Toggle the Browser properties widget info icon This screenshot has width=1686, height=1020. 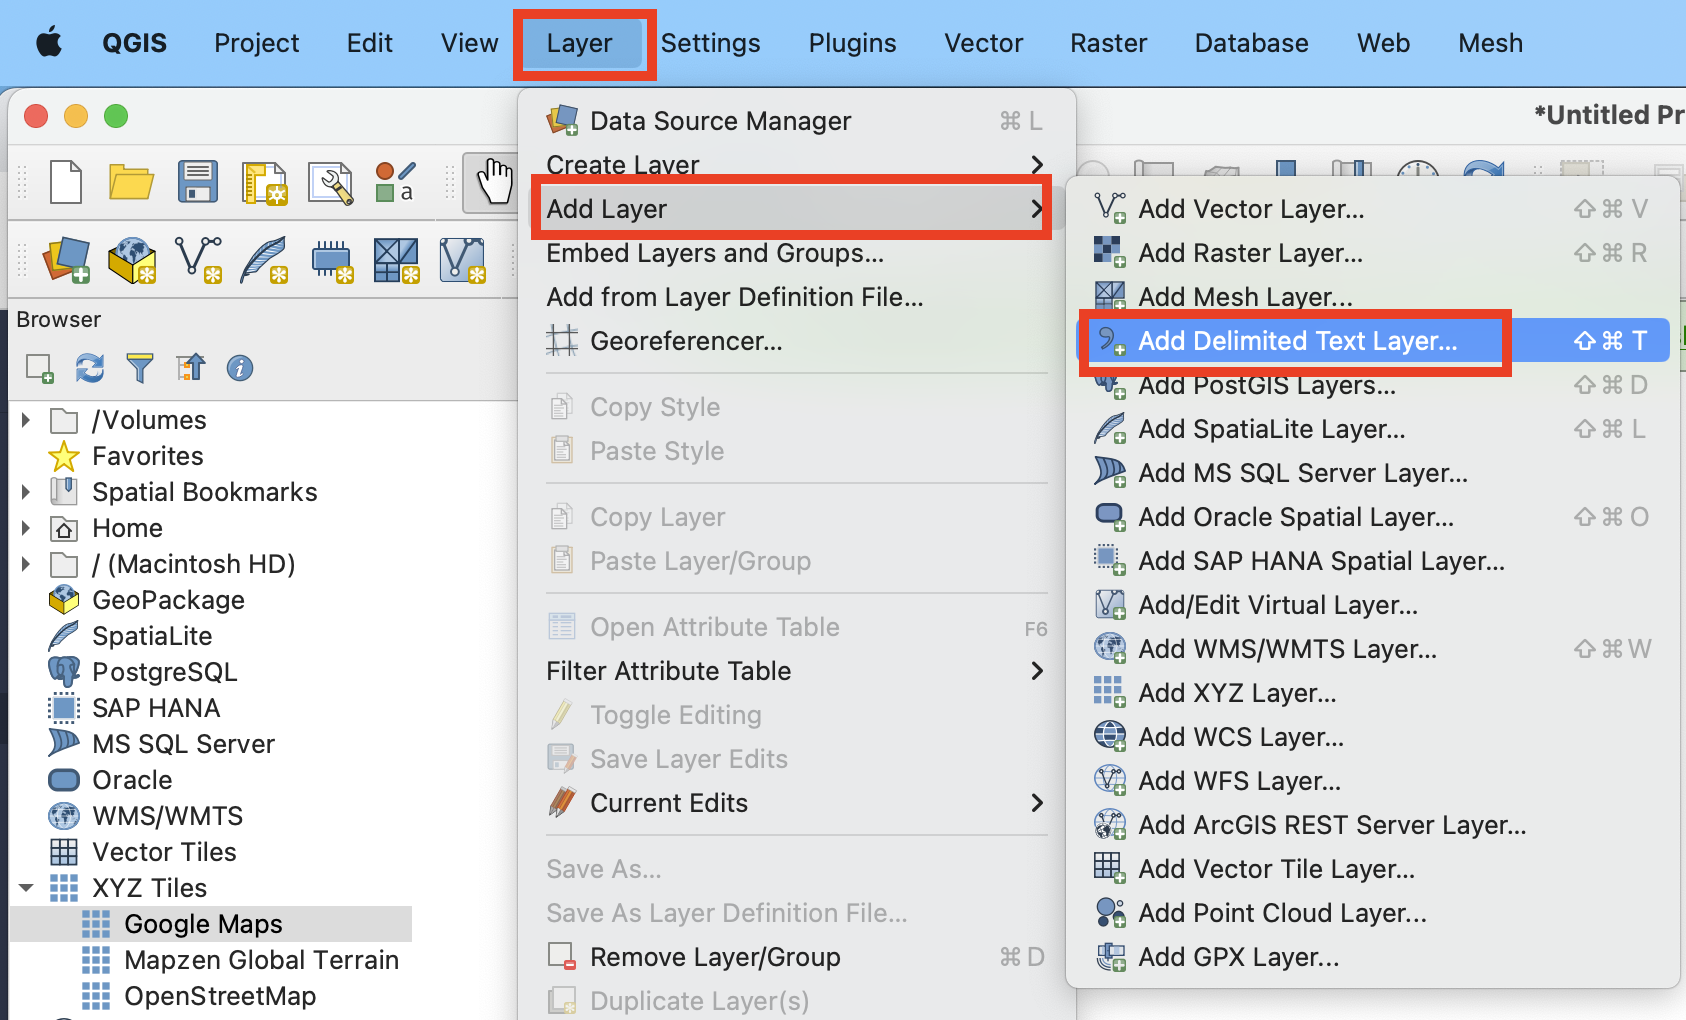[240, 368]
